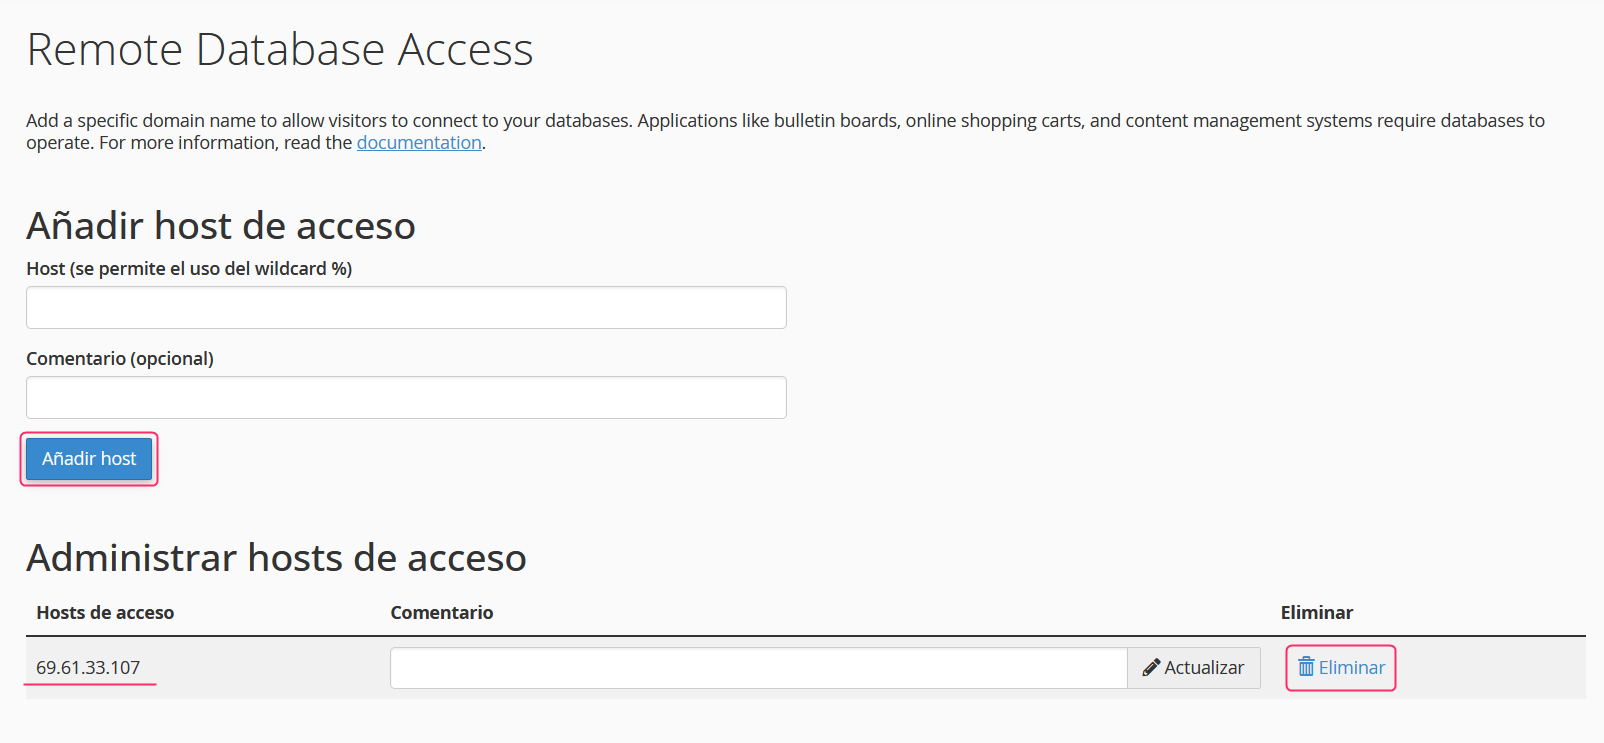Image resolution: width=1604 pixels, height=743 pixels.
Task: Focus the Comentario (opcional) input field
Action: pos(406,398)
